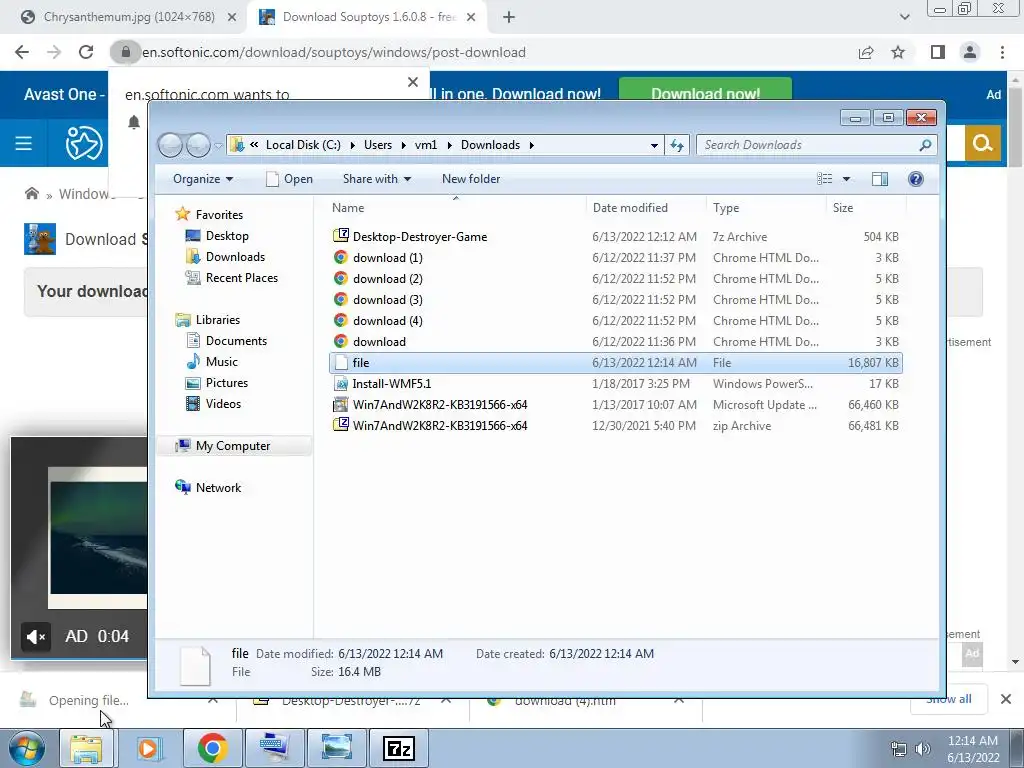Image resolution: width=1024 pixels, height=768 pixels.
Task: Expand the arrow after Downloads breadcrumb
Action: point(531,145)
